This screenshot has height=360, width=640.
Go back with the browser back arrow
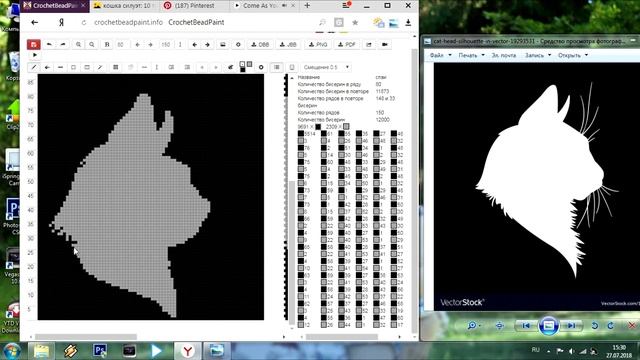[x=35, y=22]
